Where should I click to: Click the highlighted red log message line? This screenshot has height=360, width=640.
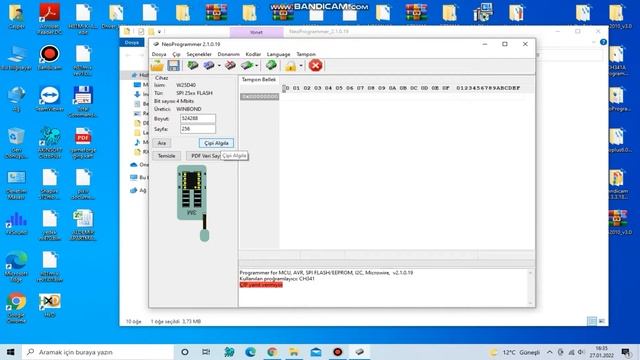pos(261,285)
